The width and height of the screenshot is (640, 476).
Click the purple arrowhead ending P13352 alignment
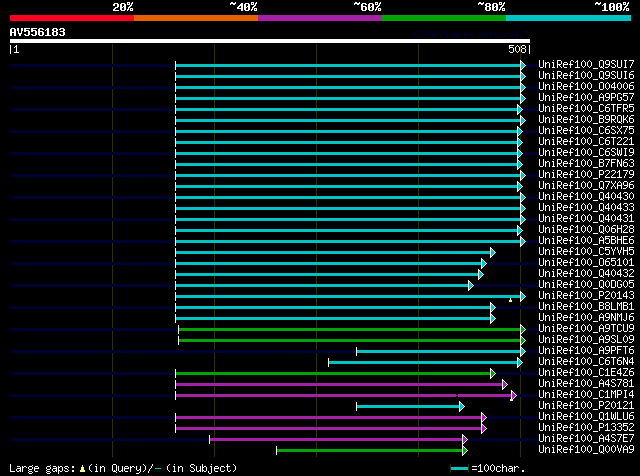[484, 429]
